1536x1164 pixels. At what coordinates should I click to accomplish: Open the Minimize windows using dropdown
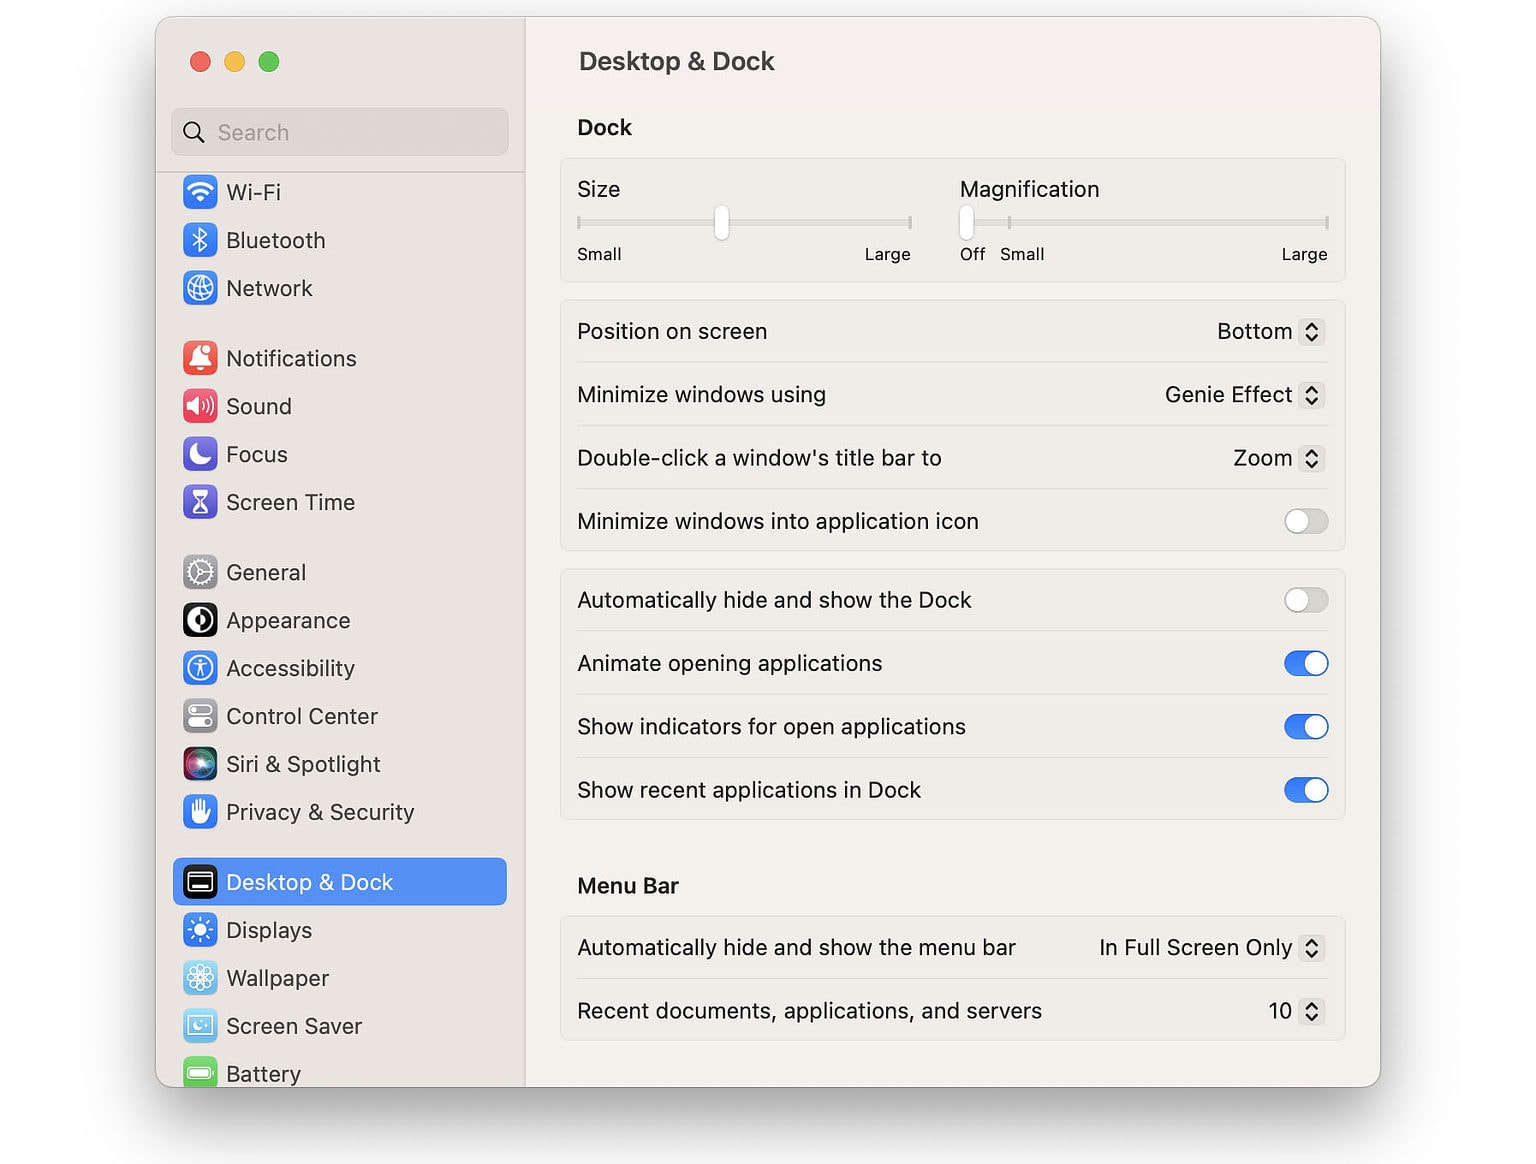(x=1311, y=395)
